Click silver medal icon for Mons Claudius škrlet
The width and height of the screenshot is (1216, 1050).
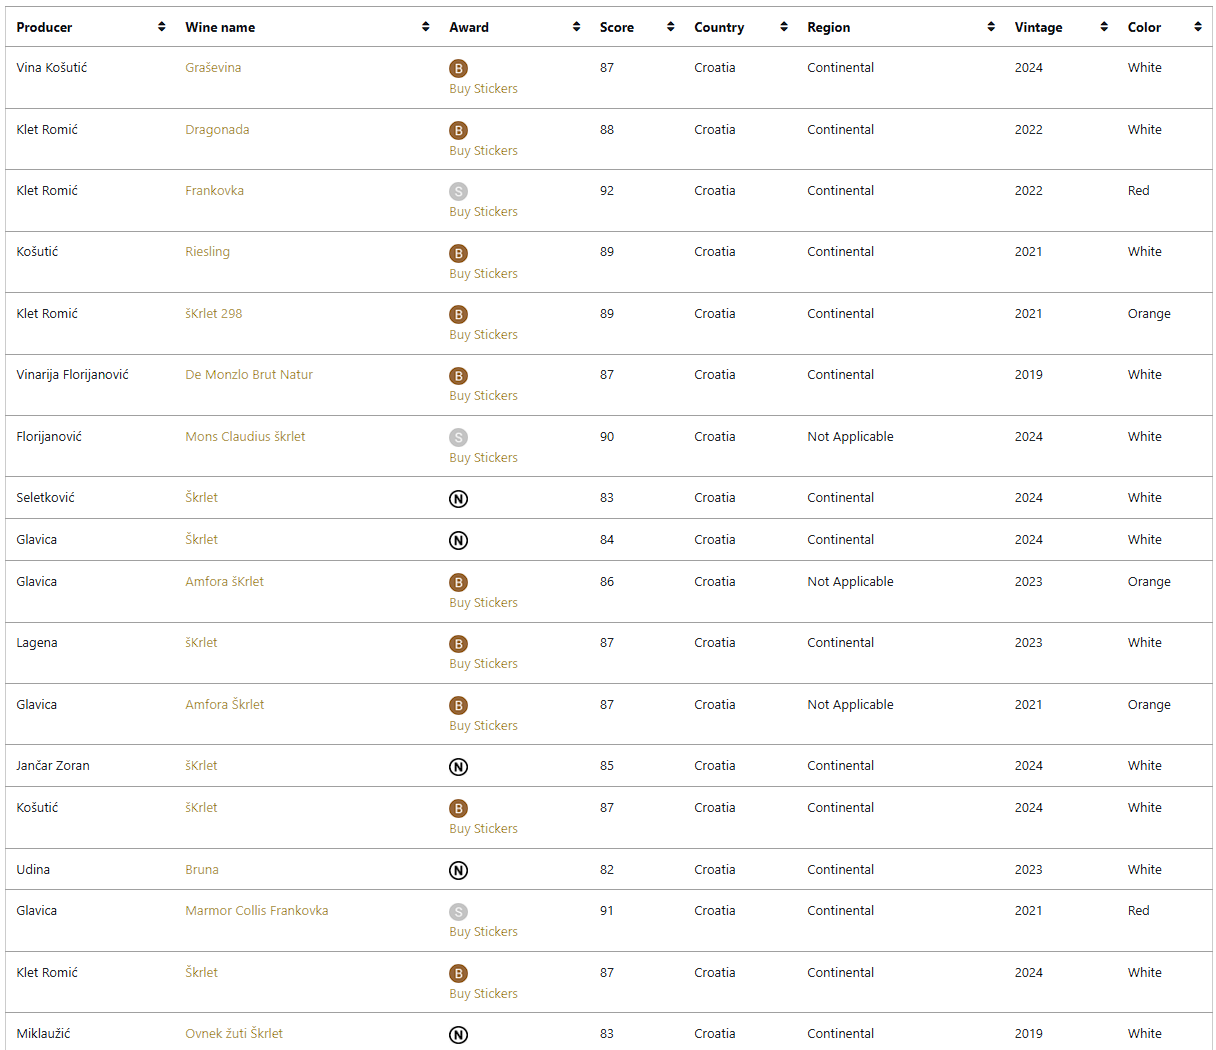(458, 438)
